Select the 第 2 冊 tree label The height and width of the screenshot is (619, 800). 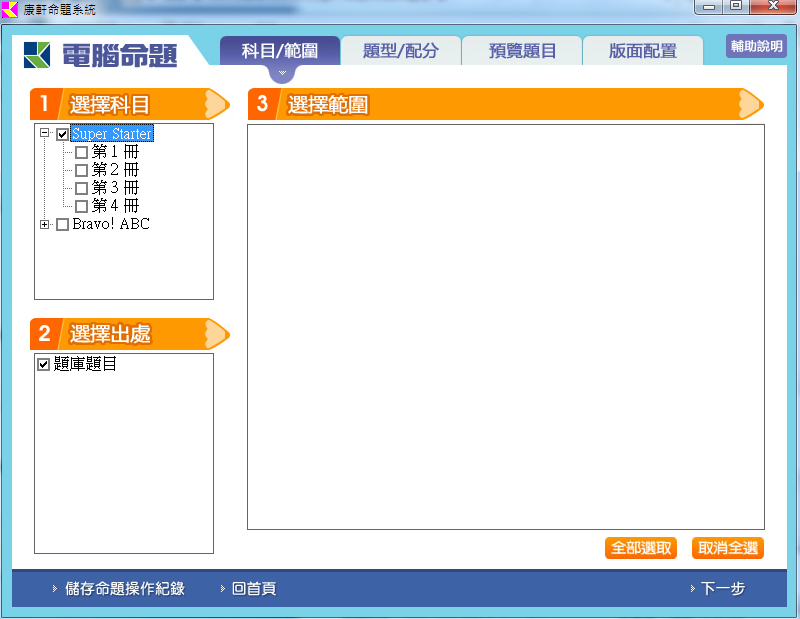[x=115, y=169]
